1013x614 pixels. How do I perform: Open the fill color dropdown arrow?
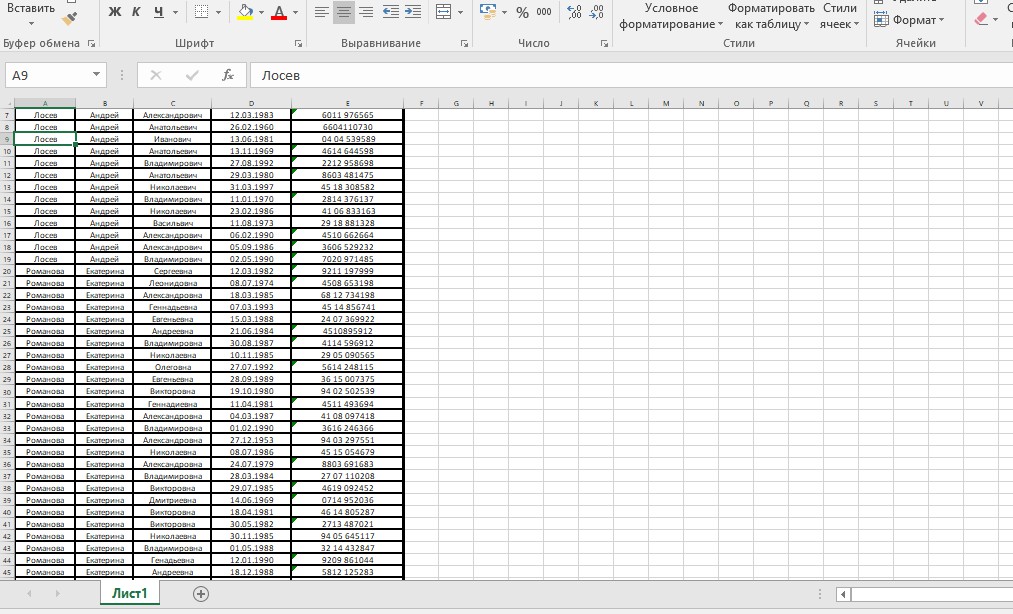261,12
